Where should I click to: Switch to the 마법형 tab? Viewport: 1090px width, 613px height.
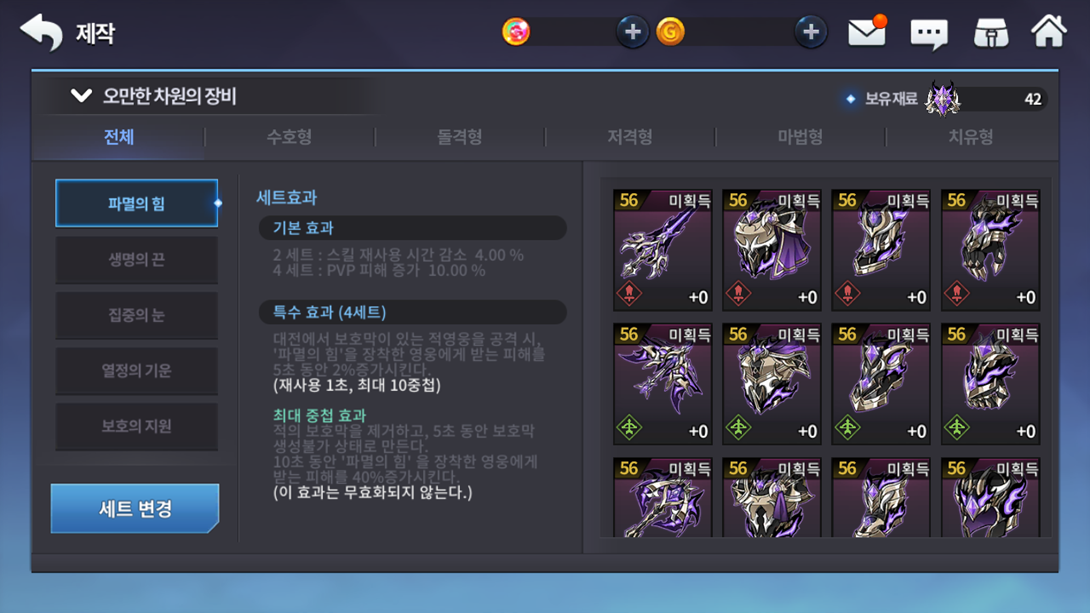pos(800,137)
